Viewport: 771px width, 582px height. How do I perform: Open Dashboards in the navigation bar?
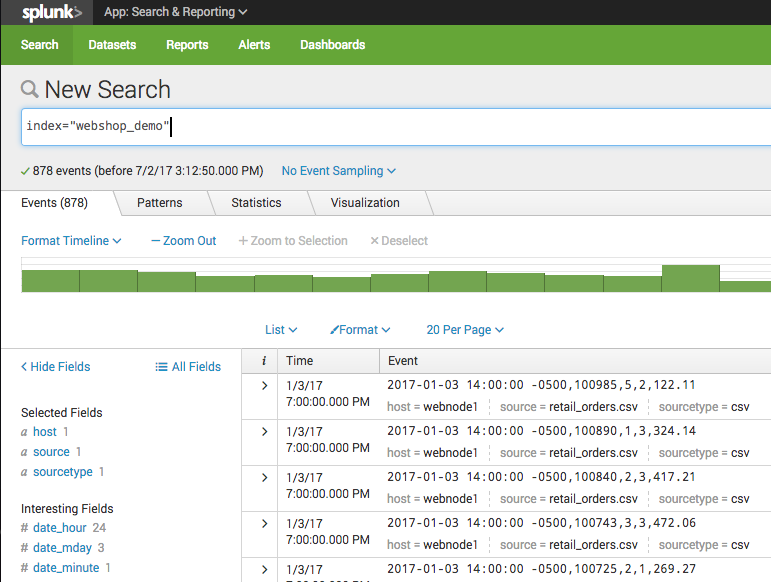point(332,45)
